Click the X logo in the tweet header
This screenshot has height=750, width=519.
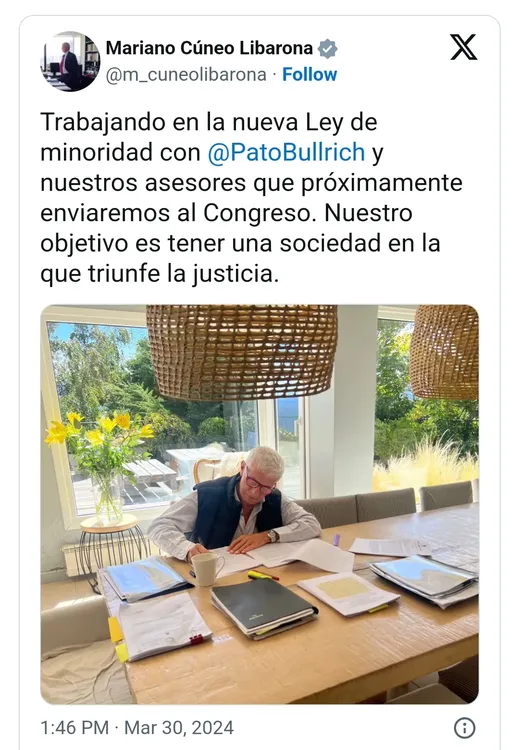(x=463, y=47)
